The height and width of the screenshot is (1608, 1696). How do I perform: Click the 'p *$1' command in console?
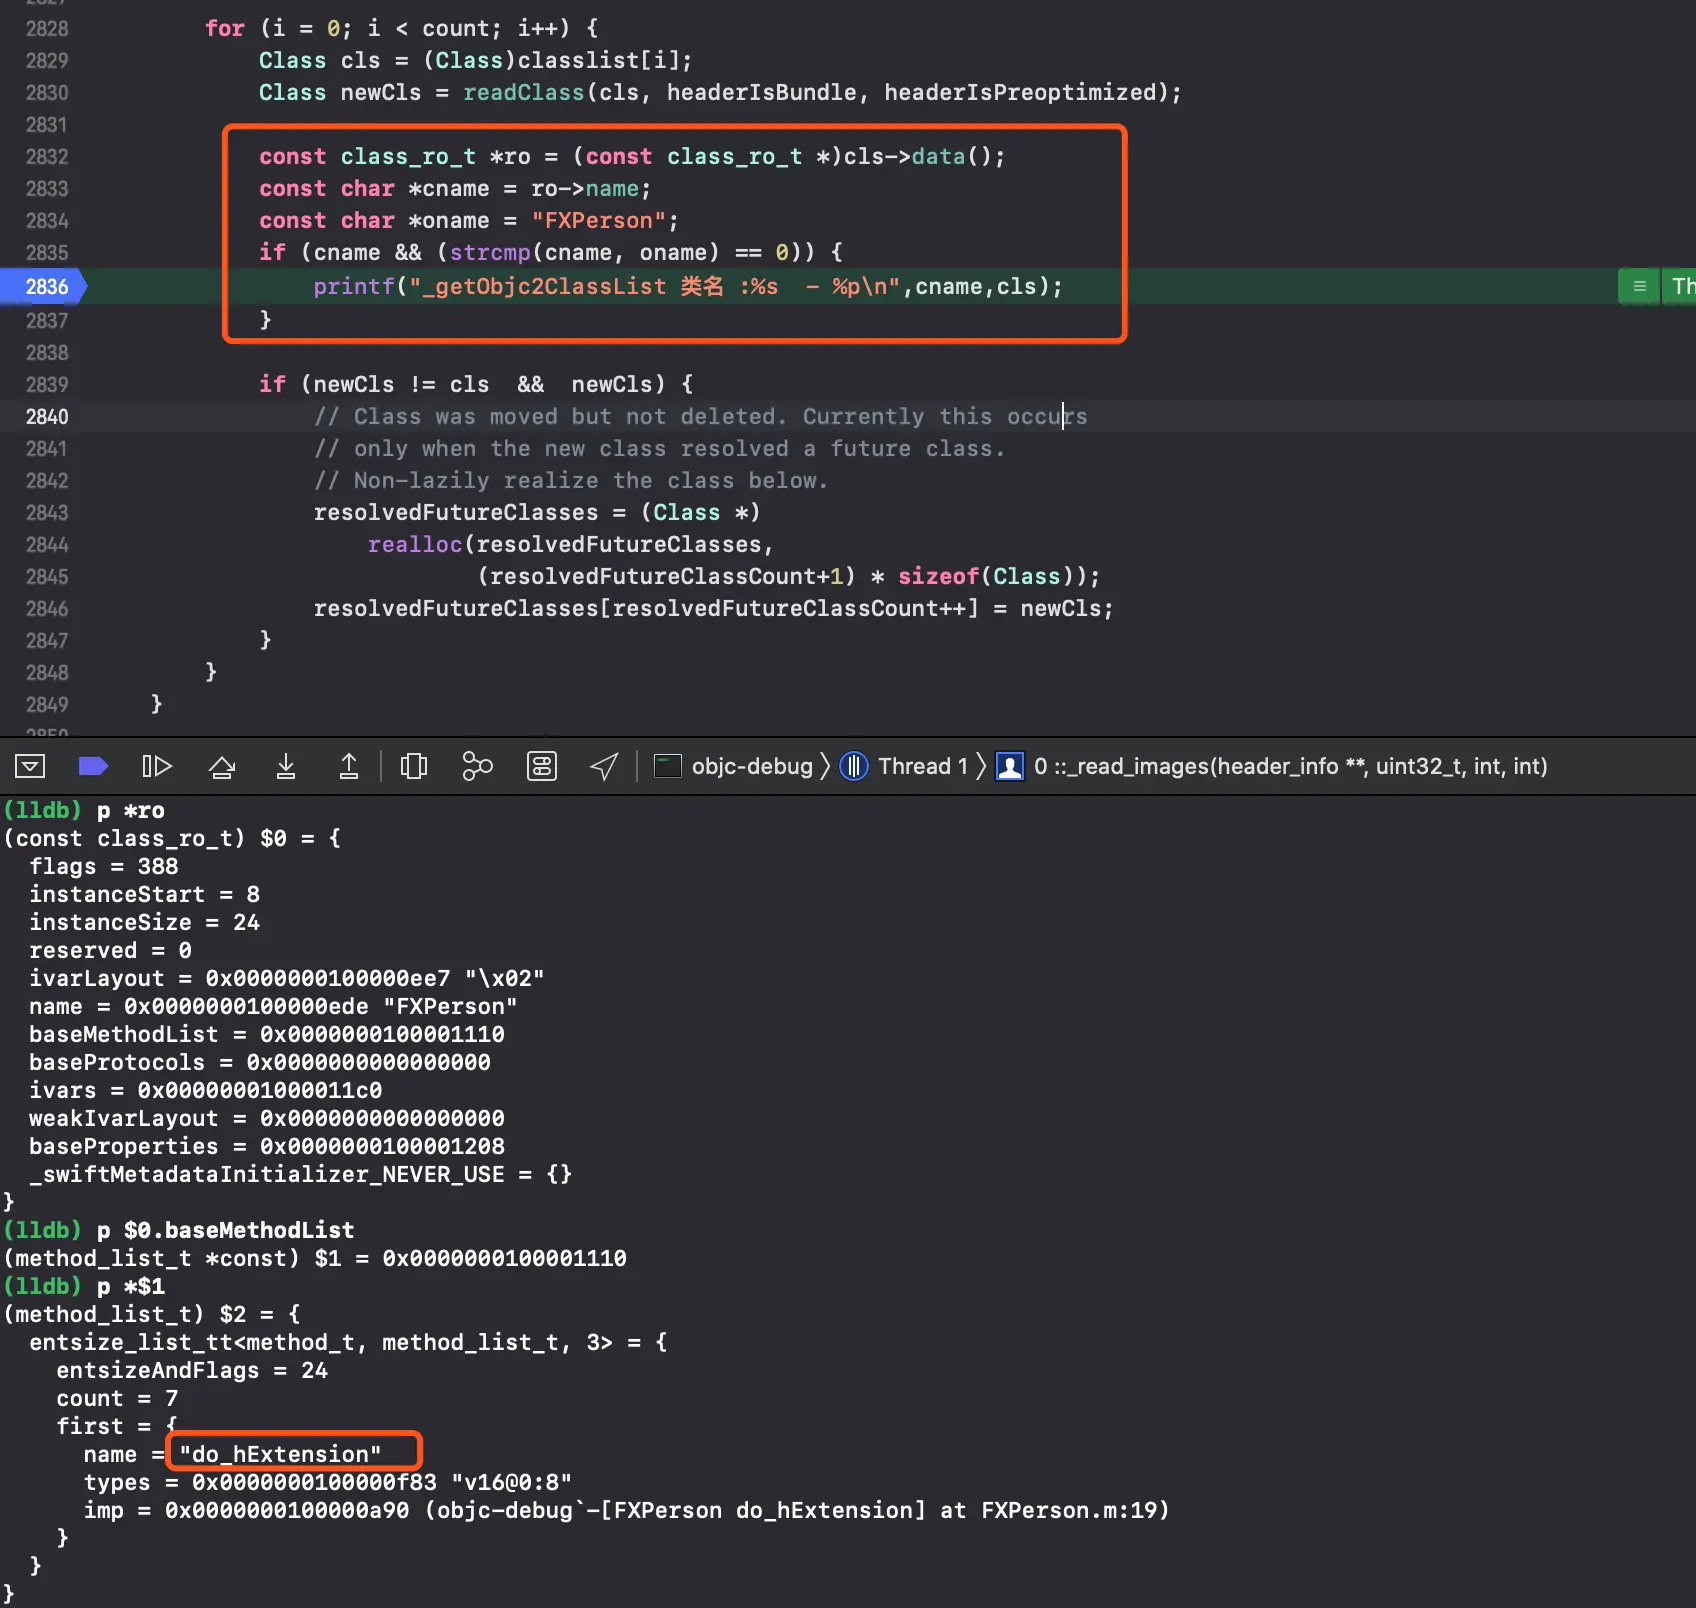131,1287
